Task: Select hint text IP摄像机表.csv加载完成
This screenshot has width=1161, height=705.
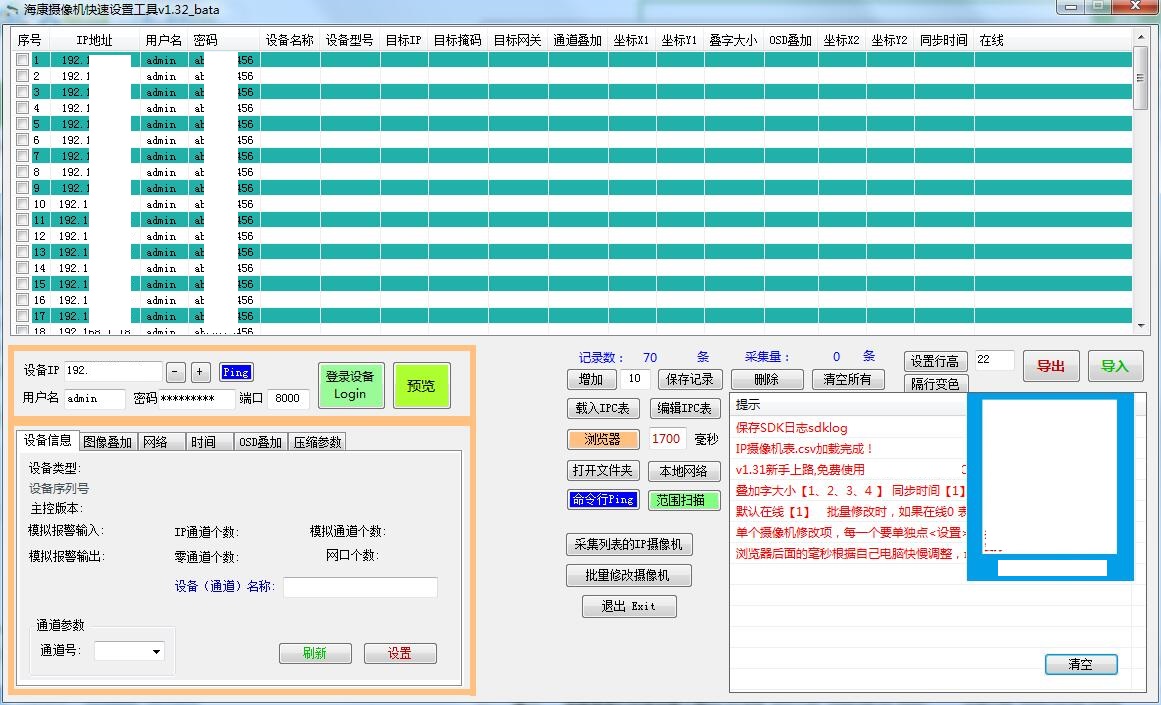Action: [x=805, y=449]
